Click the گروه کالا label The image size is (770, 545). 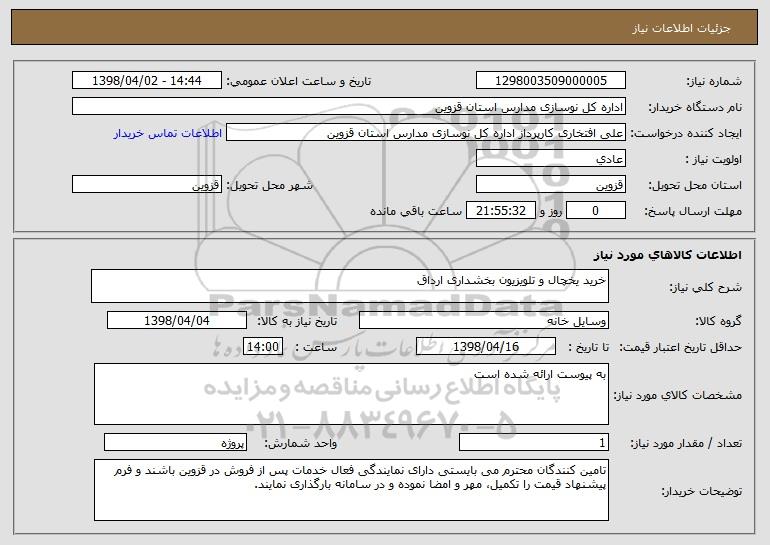point(718,321)
